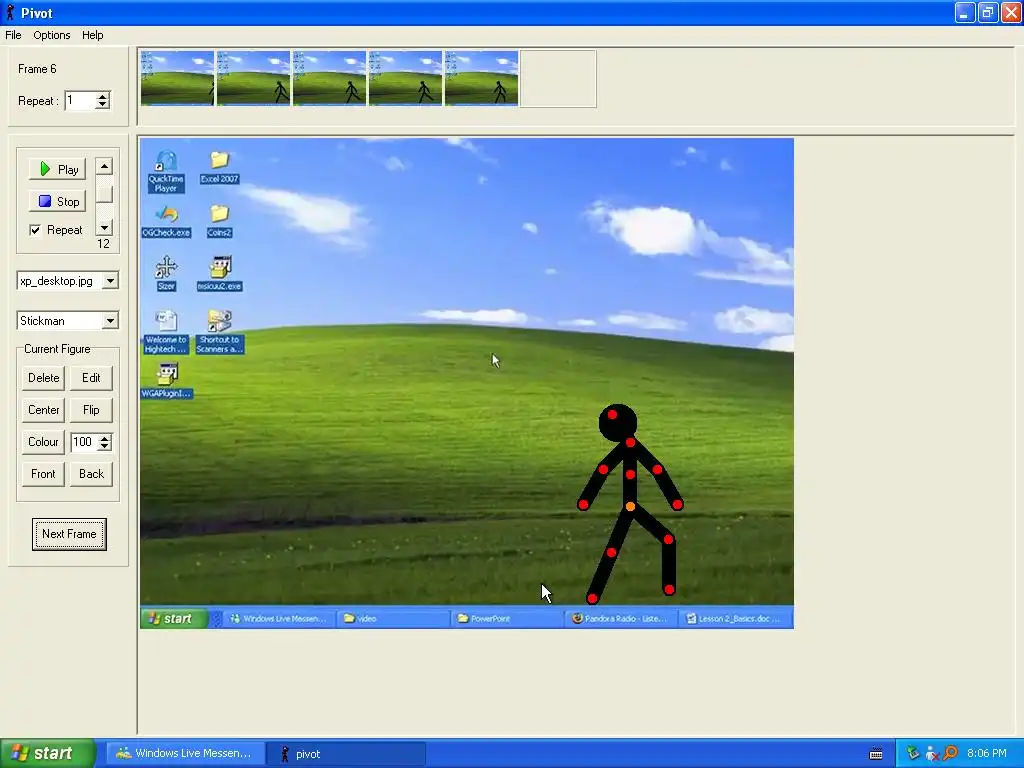Click the red right hand handle

pos(677,504)
